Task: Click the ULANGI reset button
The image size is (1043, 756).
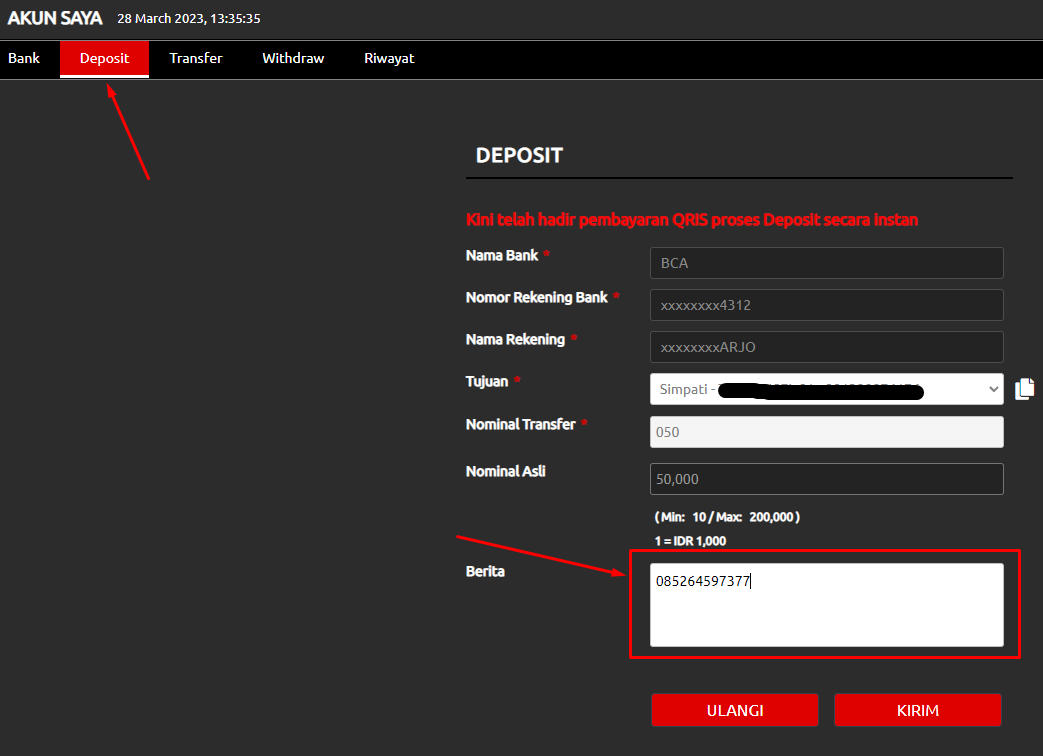Action: (x=734, y=710)
